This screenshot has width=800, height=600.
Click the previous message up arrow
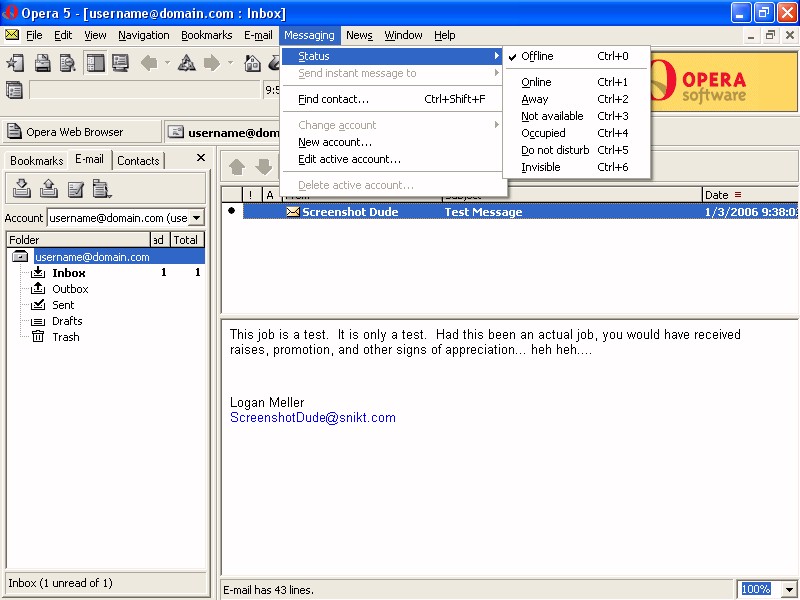click(x=237, y=166)
